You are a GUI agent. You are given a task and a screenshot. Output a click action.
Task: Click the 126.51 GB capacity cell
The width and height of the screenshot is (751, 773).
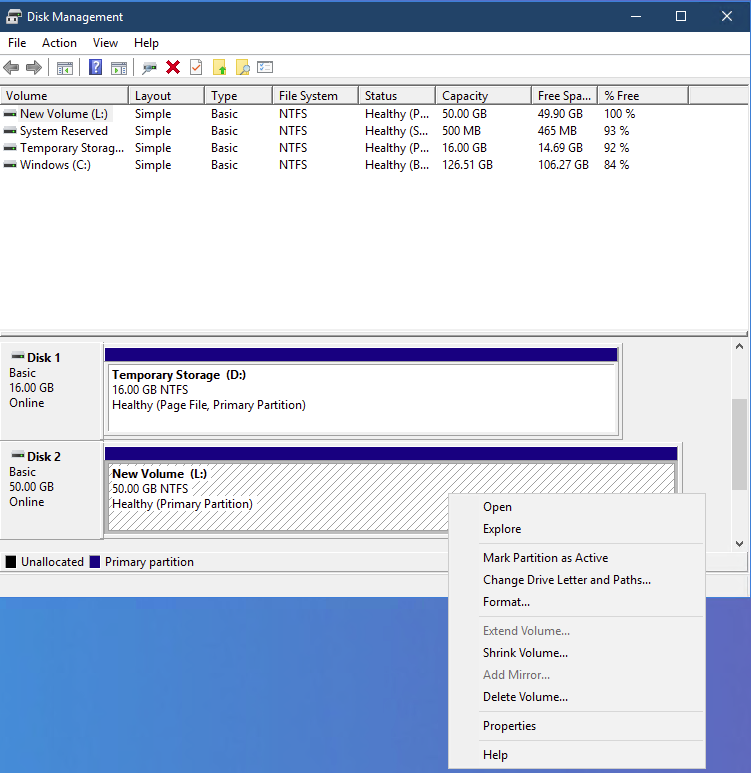[x=467, y=165]
